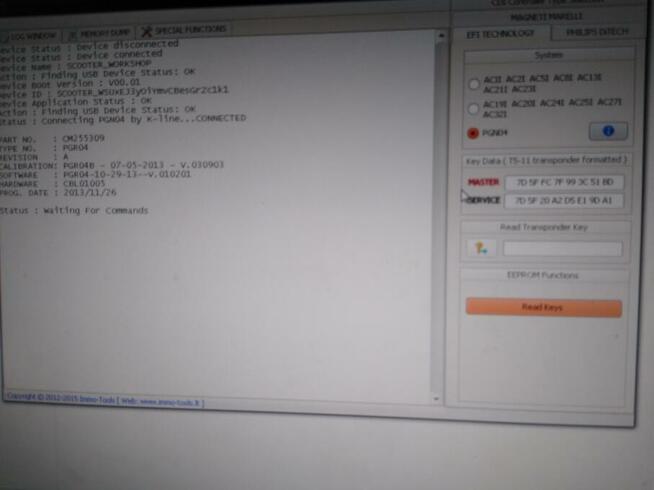The width and height of the screenshot is (654, 490).
Task: Switch to the MEMORY DUMP tab
Action: (x=100, y=33)
